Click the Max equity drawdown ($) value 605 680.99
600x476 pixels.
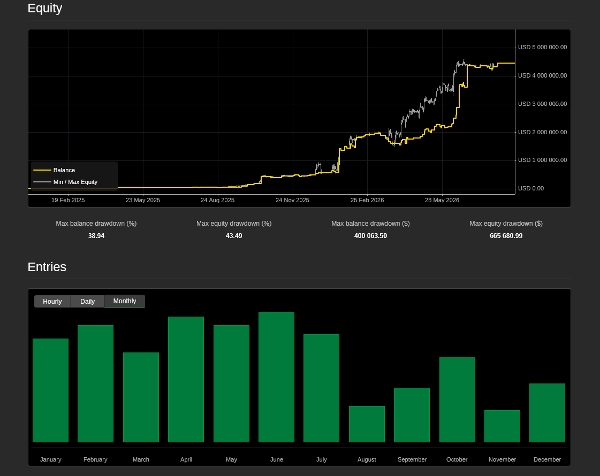click(506, 236)
